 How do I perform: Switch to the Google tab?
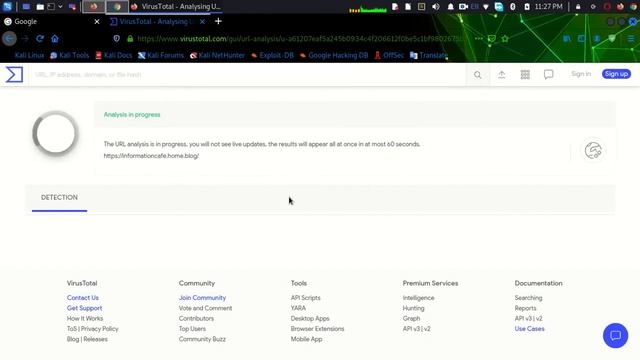click(51, 22)
